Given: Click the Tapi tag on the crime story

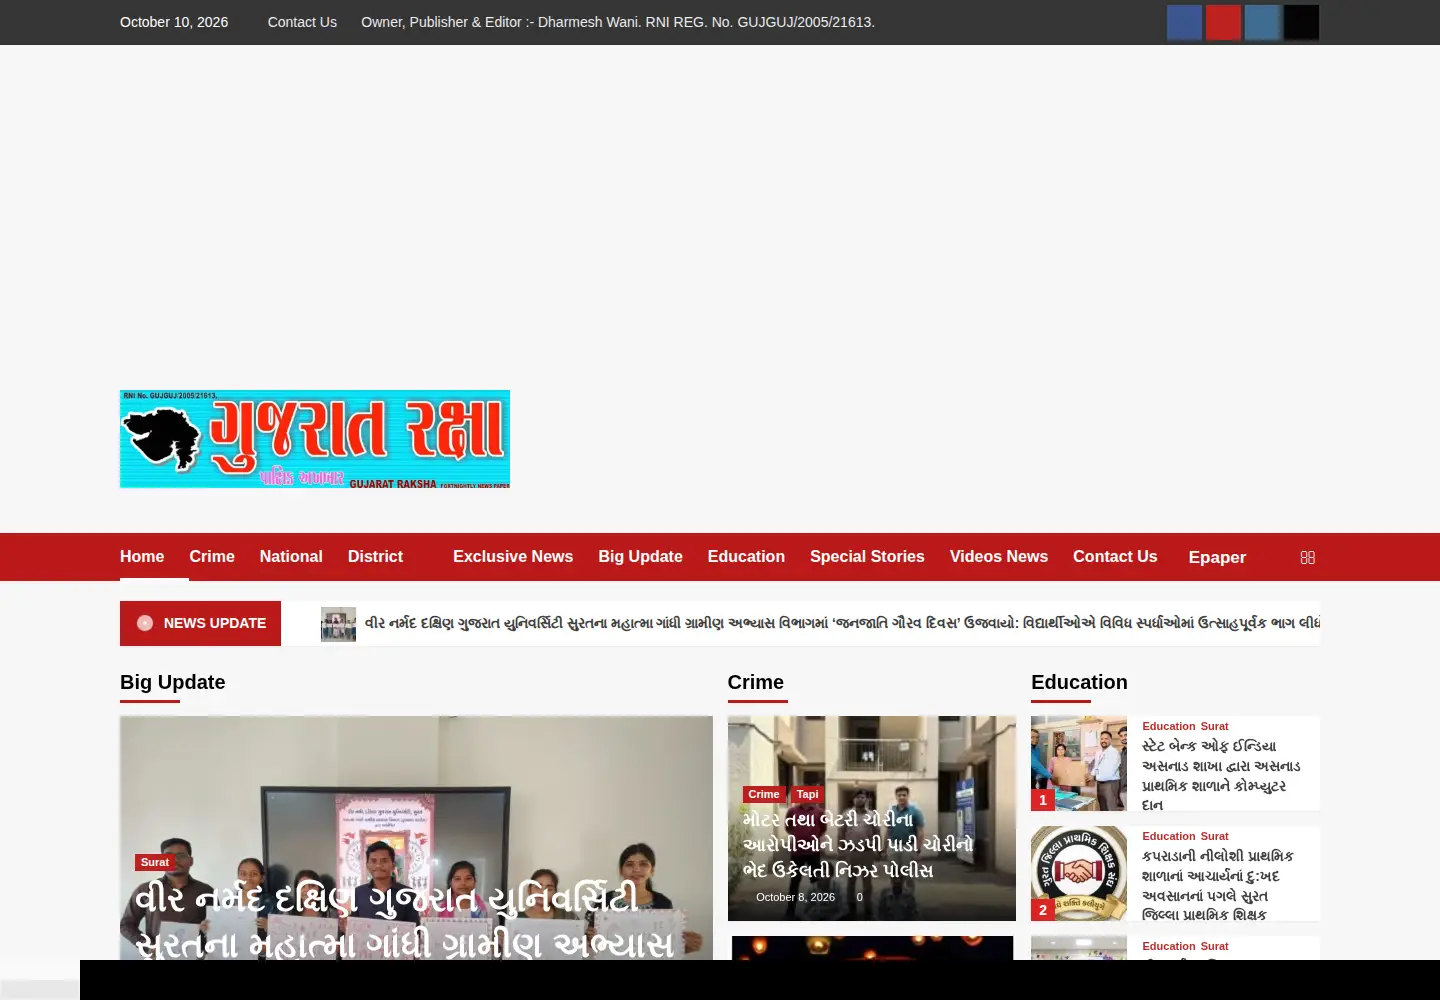Looking at the screenshot, I should 808,794.
